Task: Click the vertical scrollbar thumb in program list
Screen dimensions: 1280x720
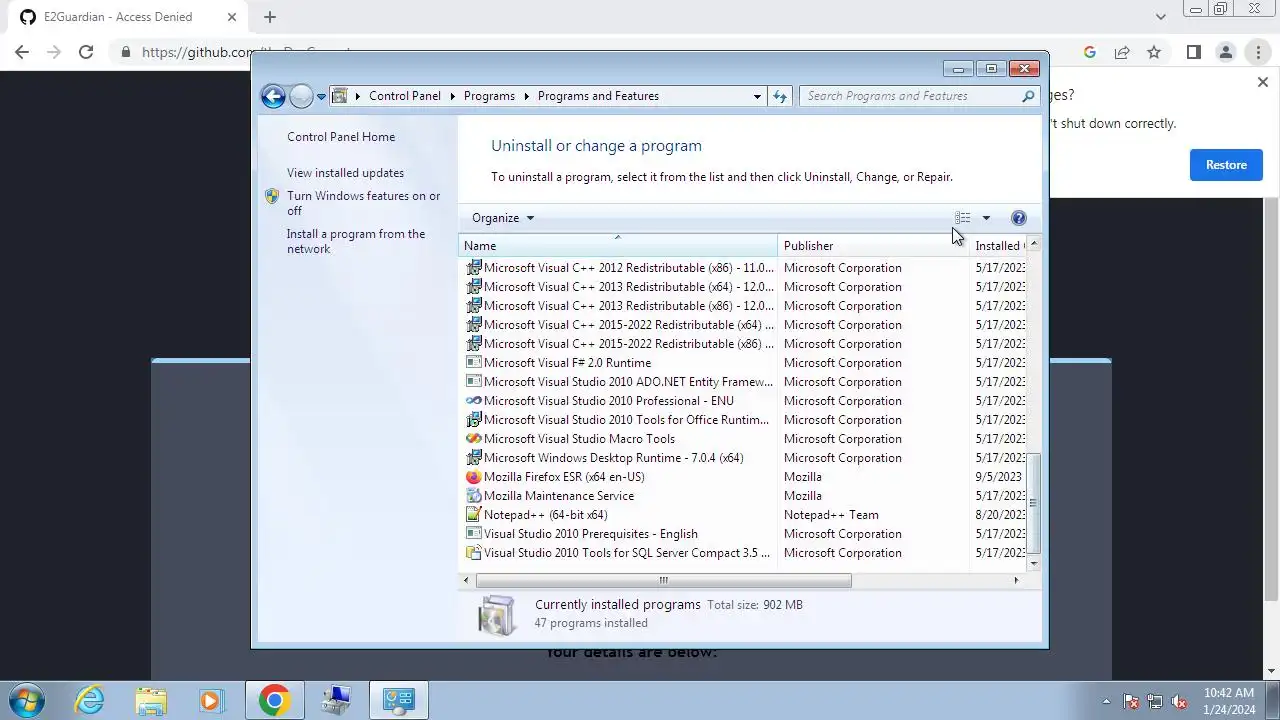Action: tap(1034, 503)
